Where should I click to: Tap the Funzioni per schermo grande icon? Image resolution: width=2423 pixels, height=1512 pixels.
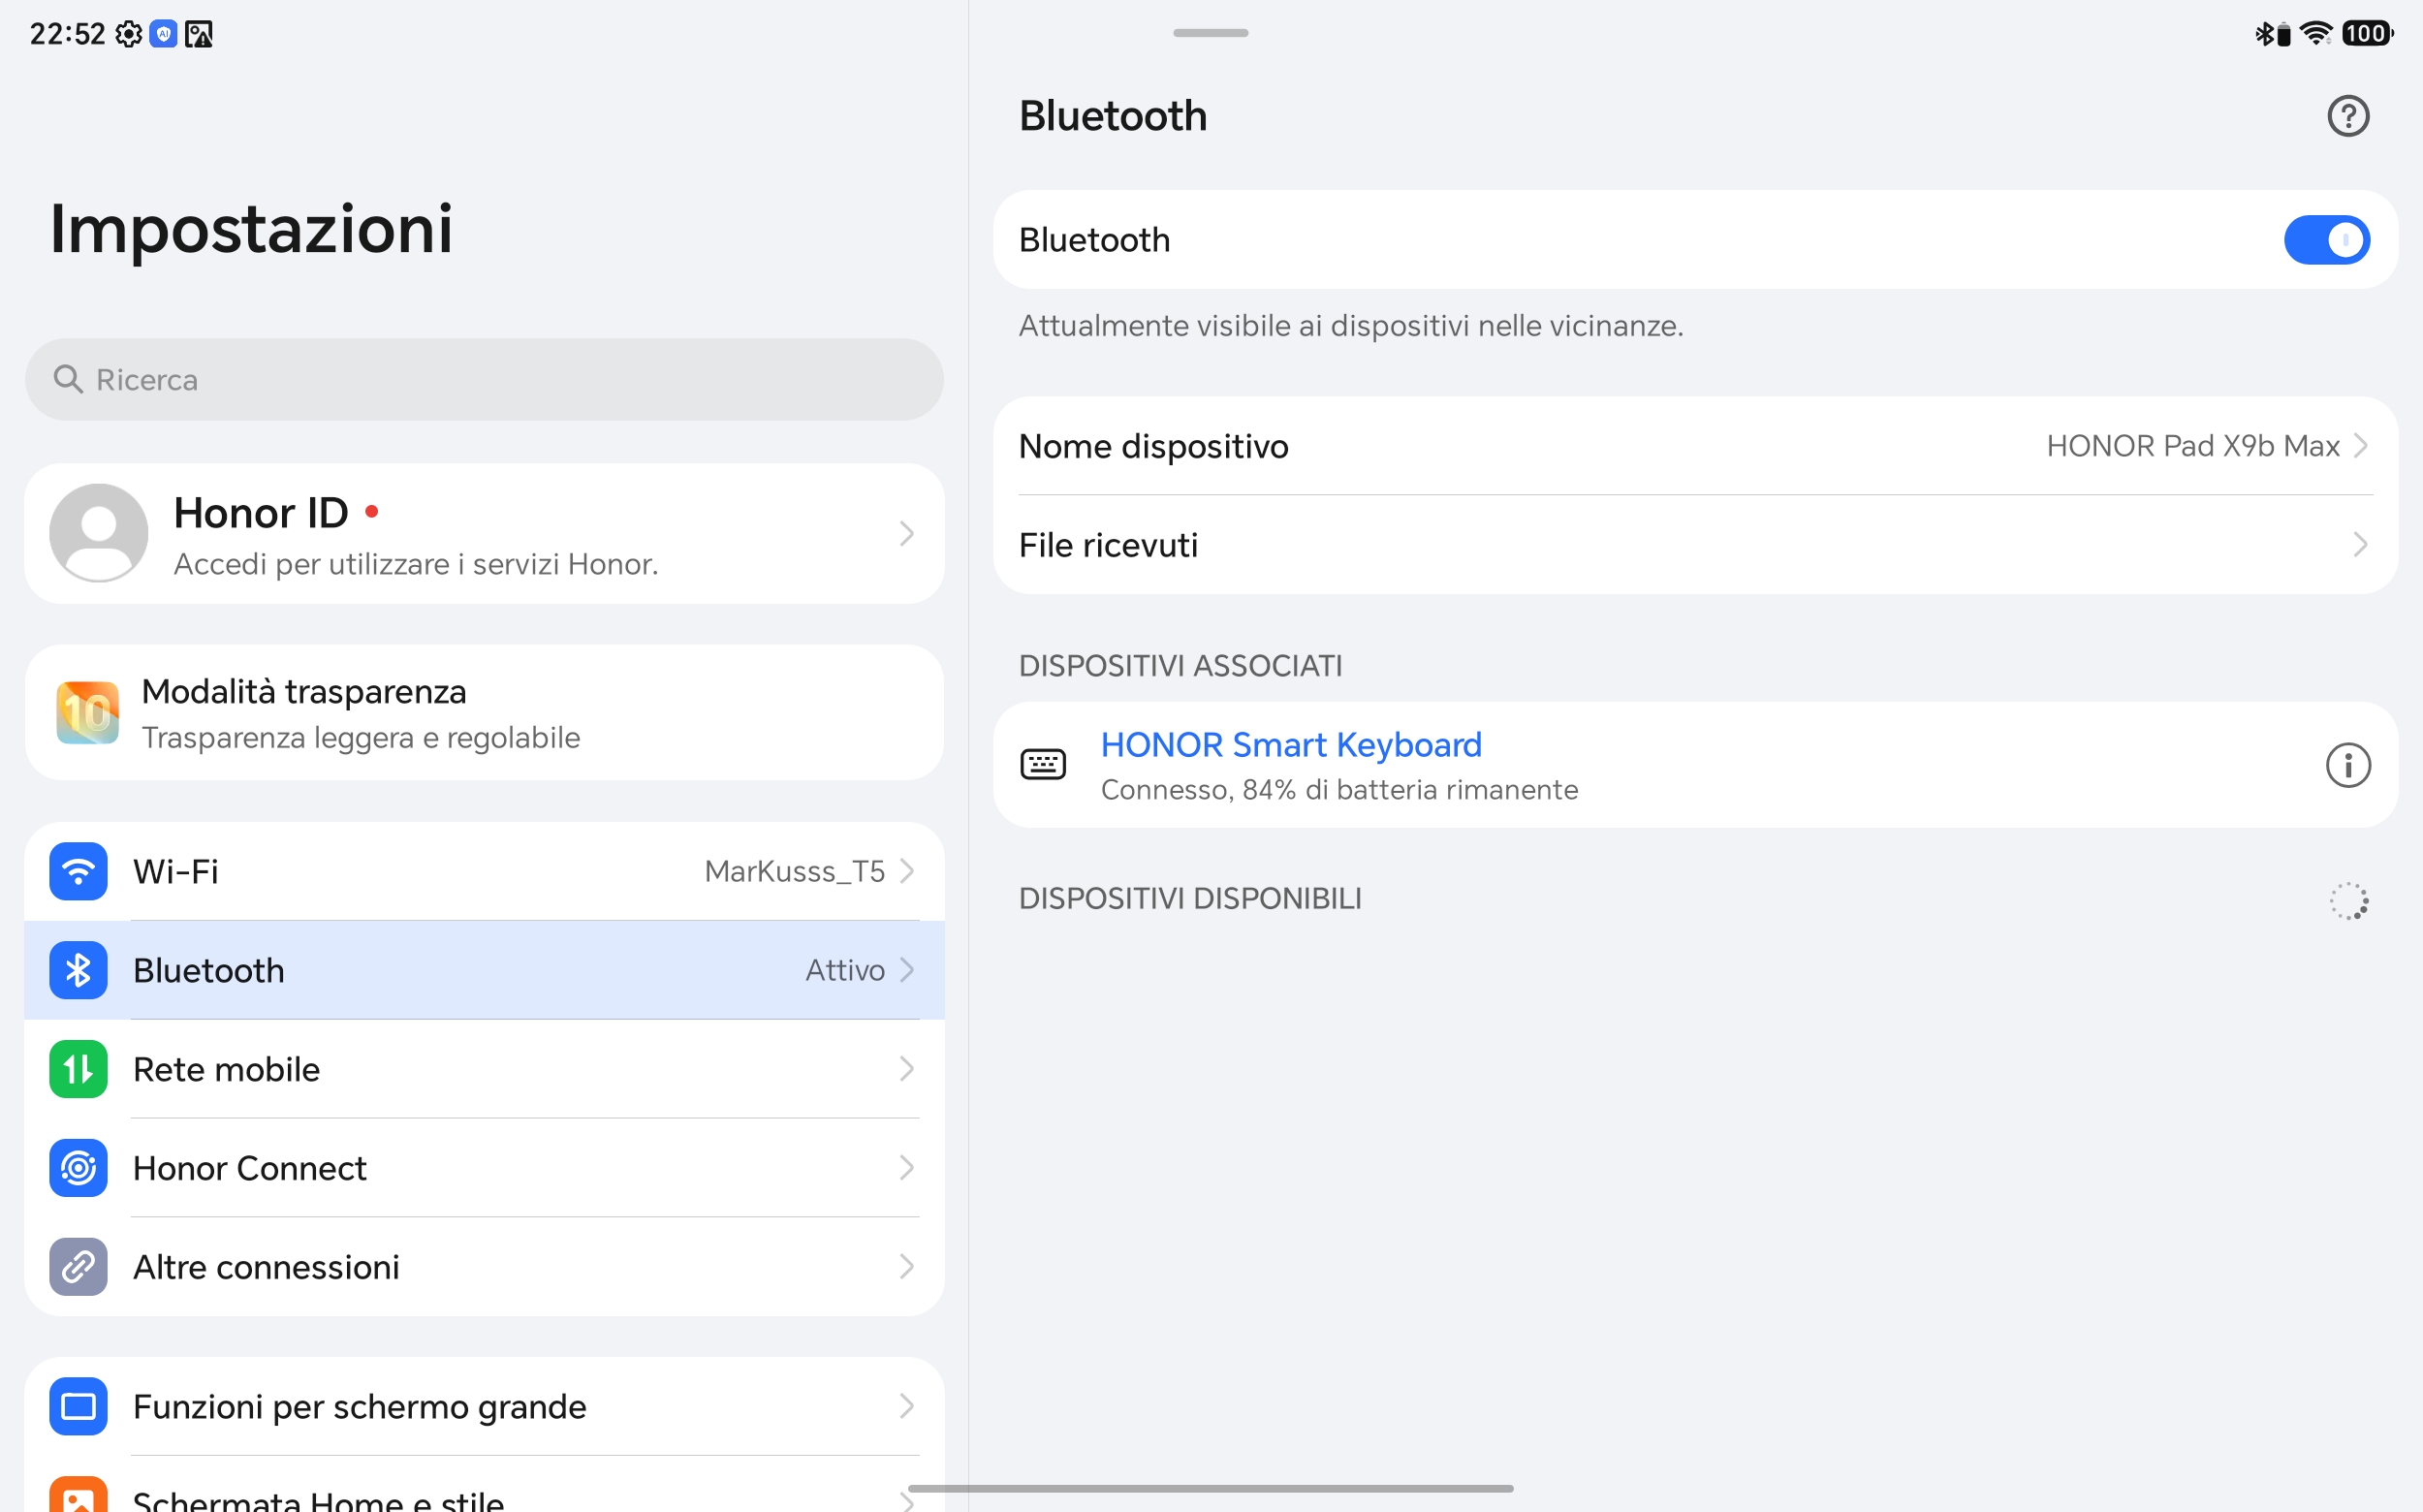click(78, 1406)
